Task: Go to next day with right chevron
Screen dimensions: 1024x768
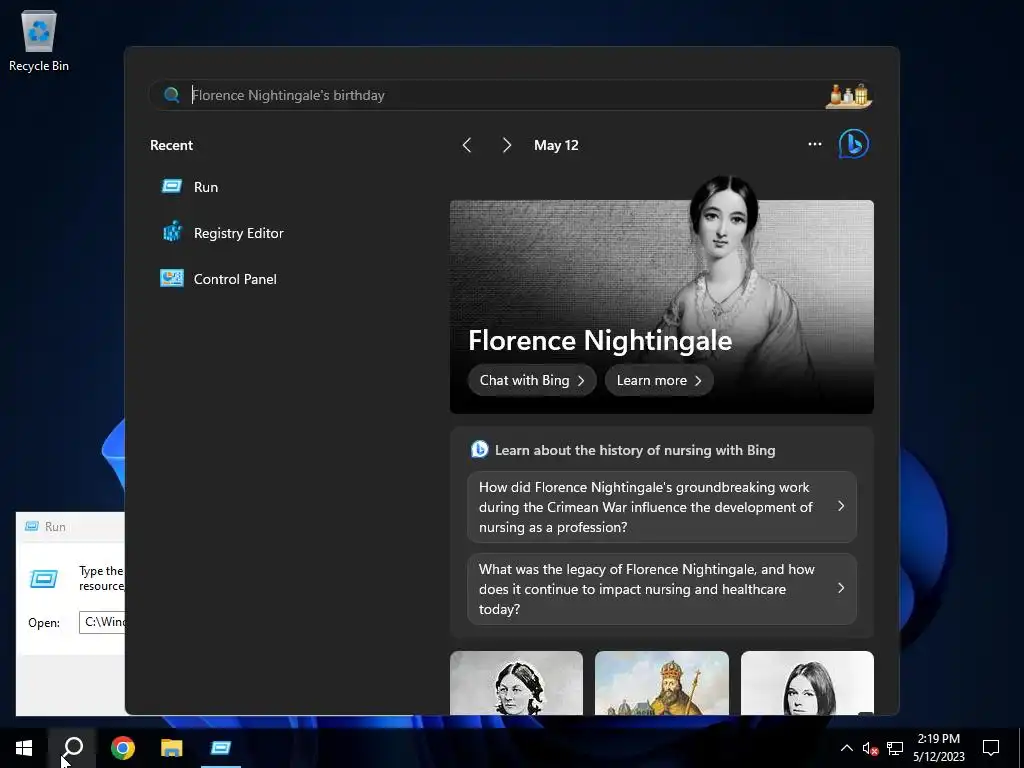Action: click(x=507, y=145)
